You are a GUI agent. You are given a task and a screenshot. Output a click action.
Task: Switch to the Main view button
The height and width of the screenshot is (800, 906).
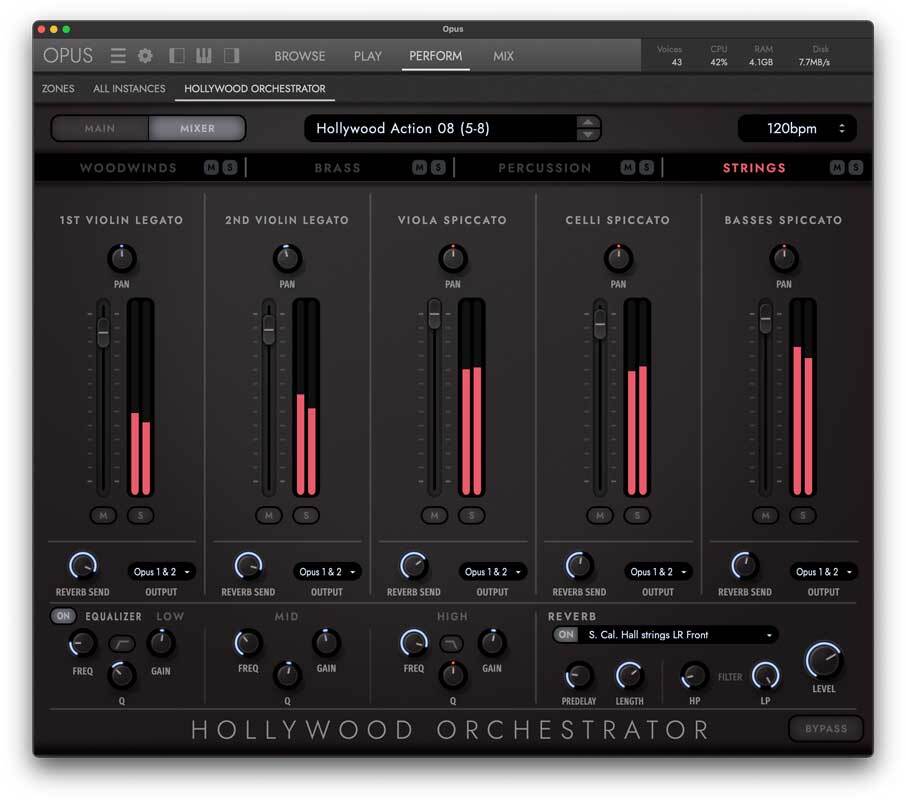point(100,129)
